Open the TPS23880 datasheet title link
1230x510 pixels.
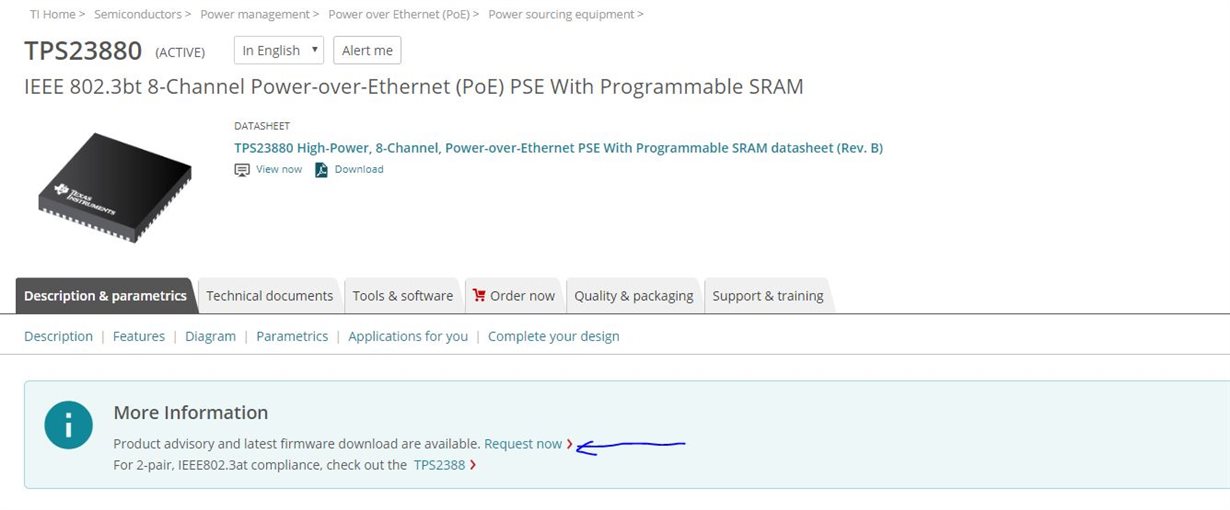(x=558, y=148)
